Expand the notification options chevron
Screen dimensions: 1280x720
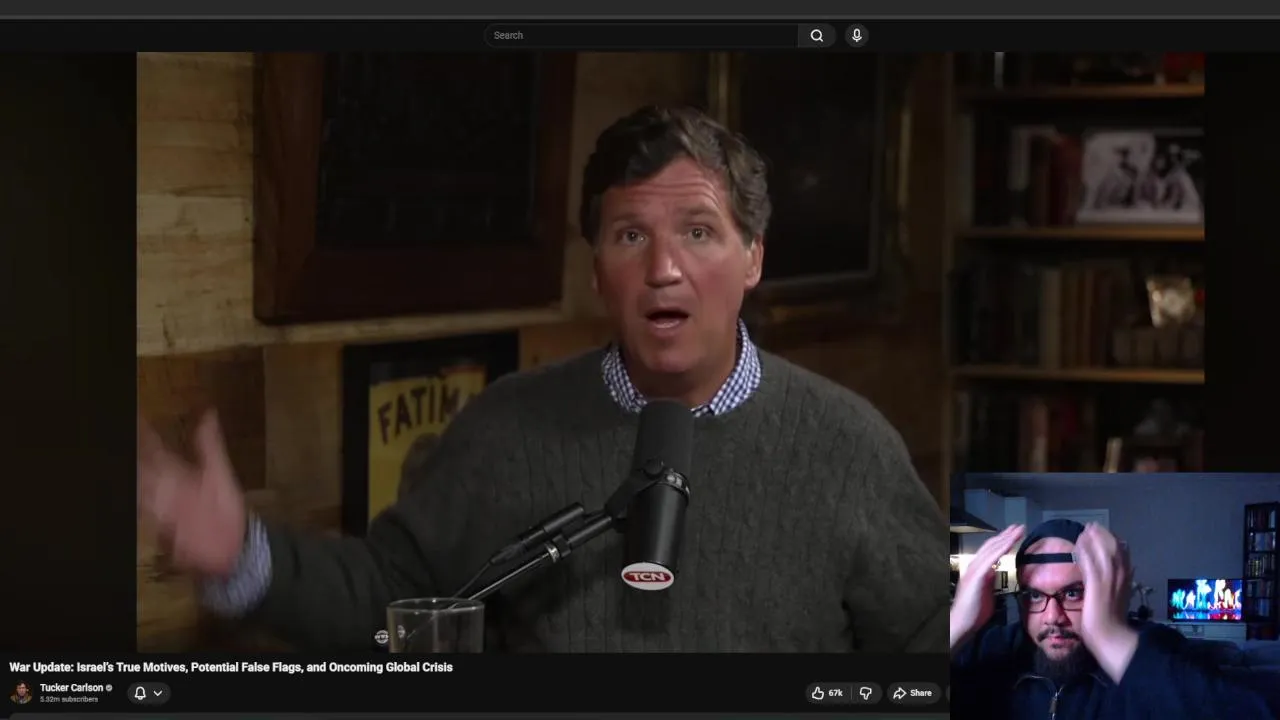[158, 693]
